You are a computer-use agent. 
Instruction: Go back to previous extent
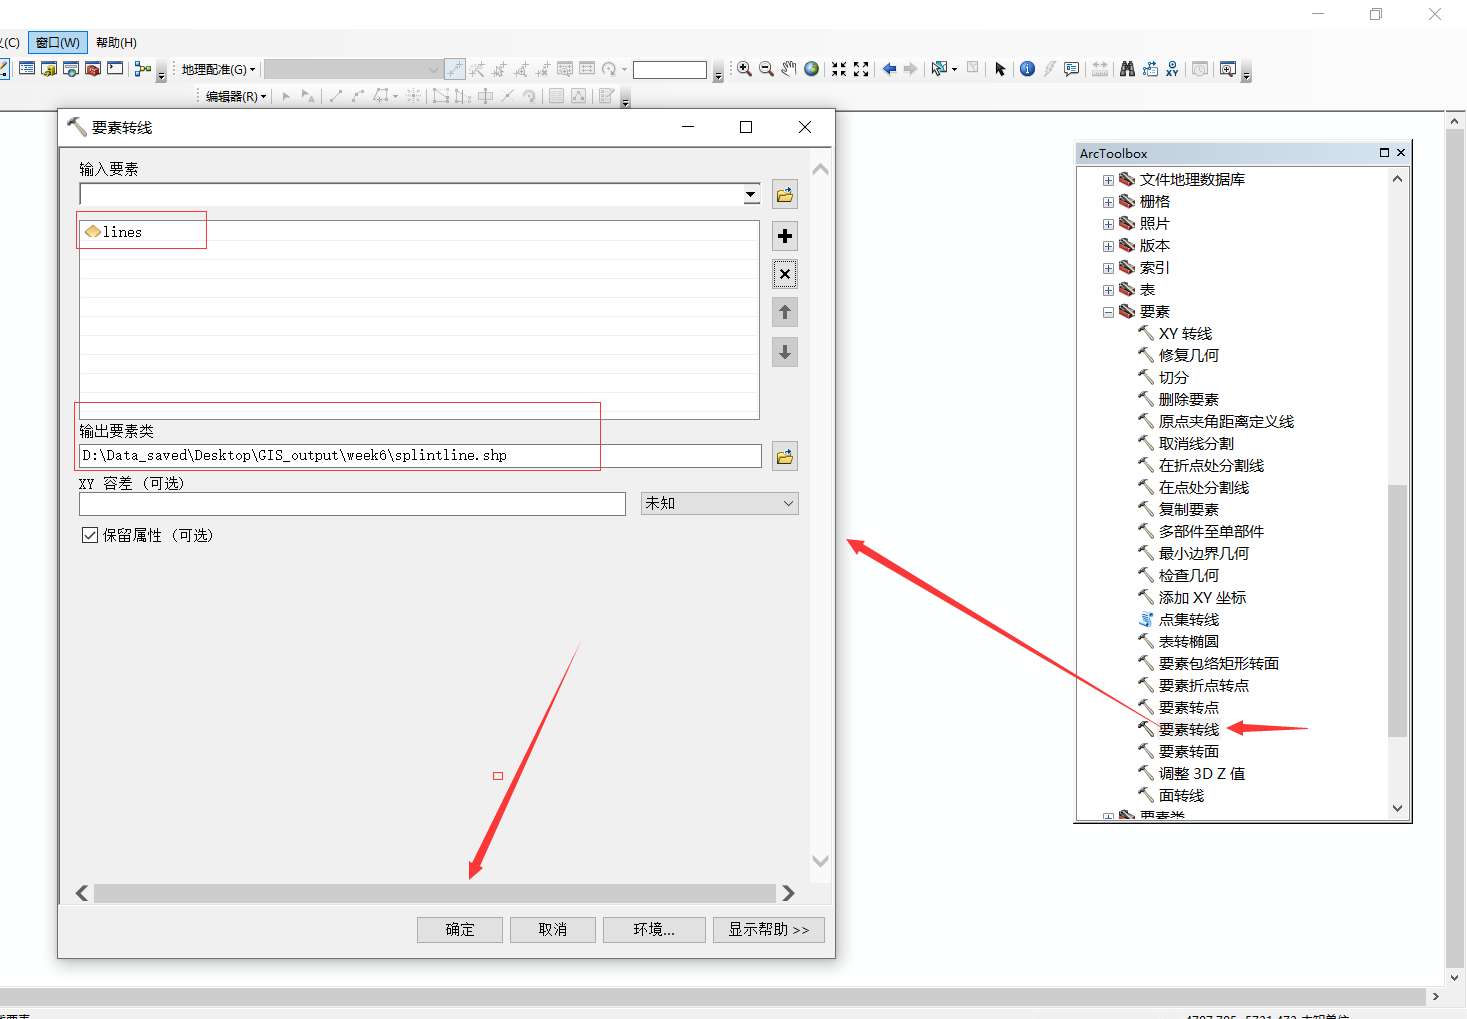pos(889,69)
